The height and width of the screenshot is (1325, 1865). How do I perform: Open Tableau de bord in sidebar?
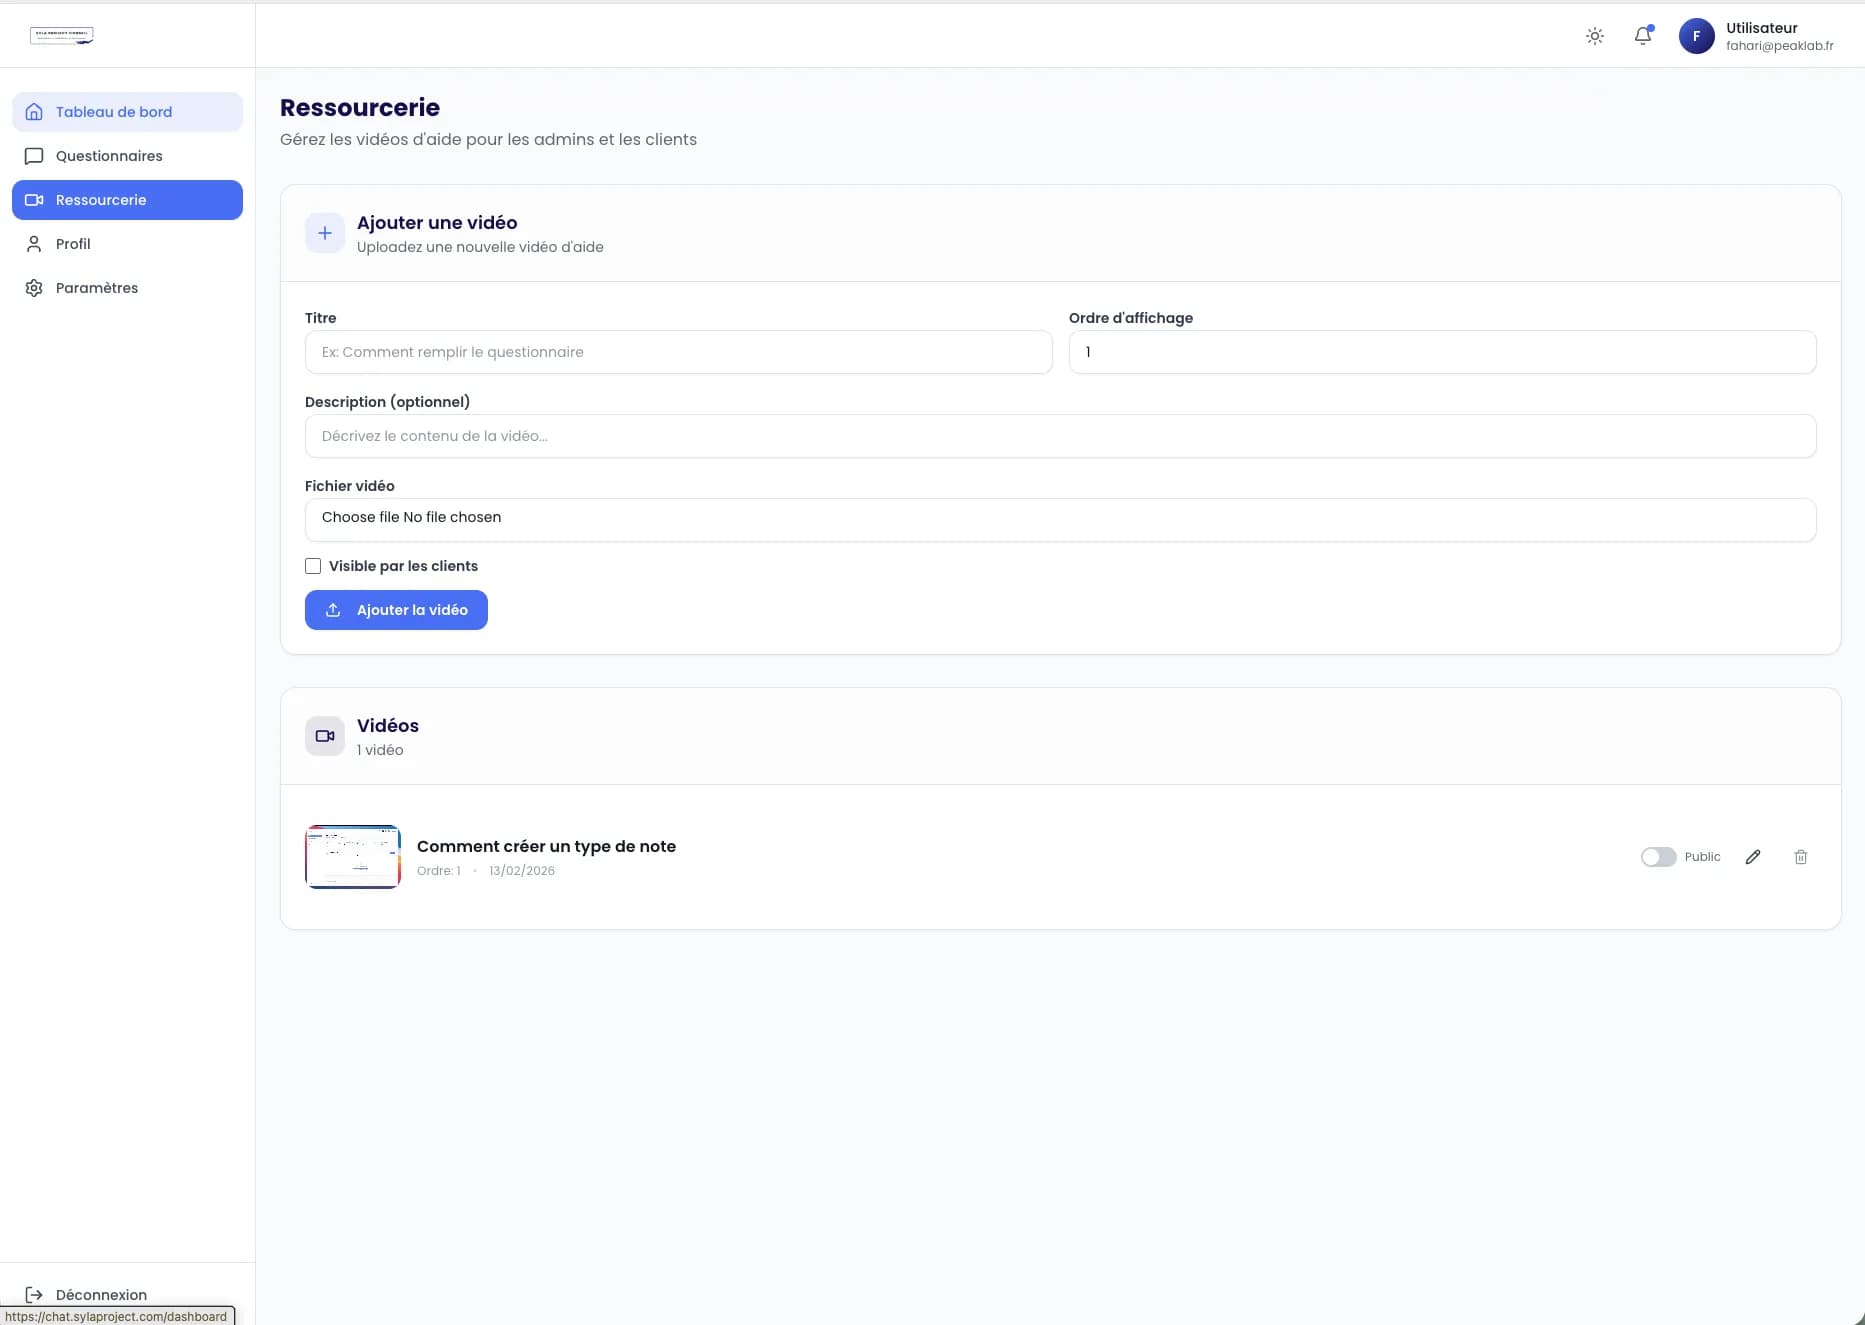coord(127,112)
